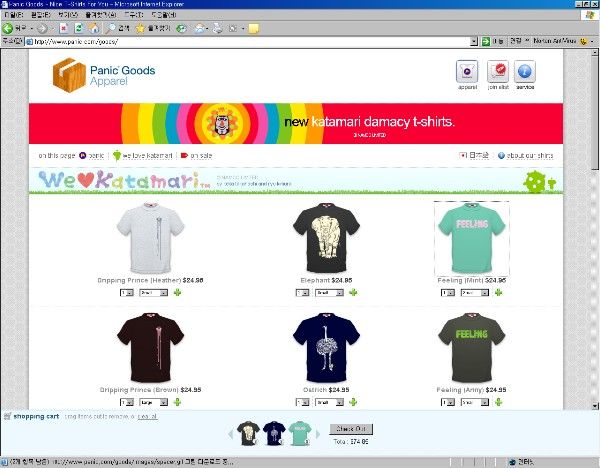Viewport: 600px width, 468px height.
Task: Jump to we love katamari link
Action: click(143, 155)
